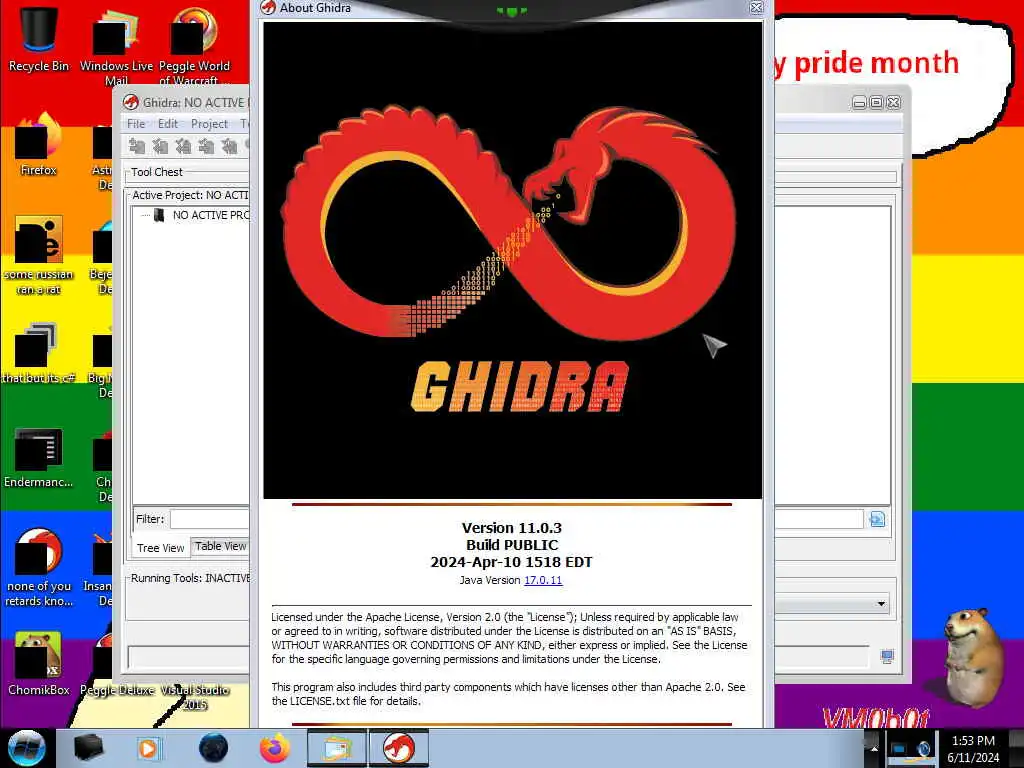The height and width of the screenshot is (768, 1024).
Task: Click the filter options icon beside filter box
Action: [876, 519]
